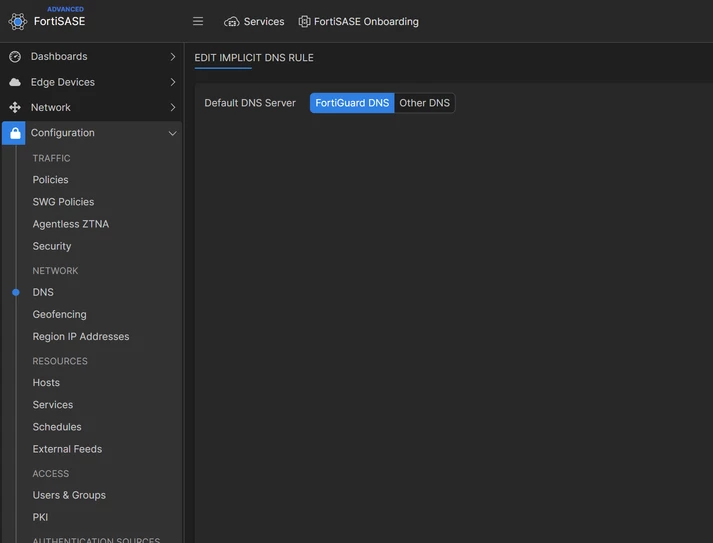This screenshot has width=713, height=543.
Task: Click the TRAFFIC section header
Action: click(51, 158)
